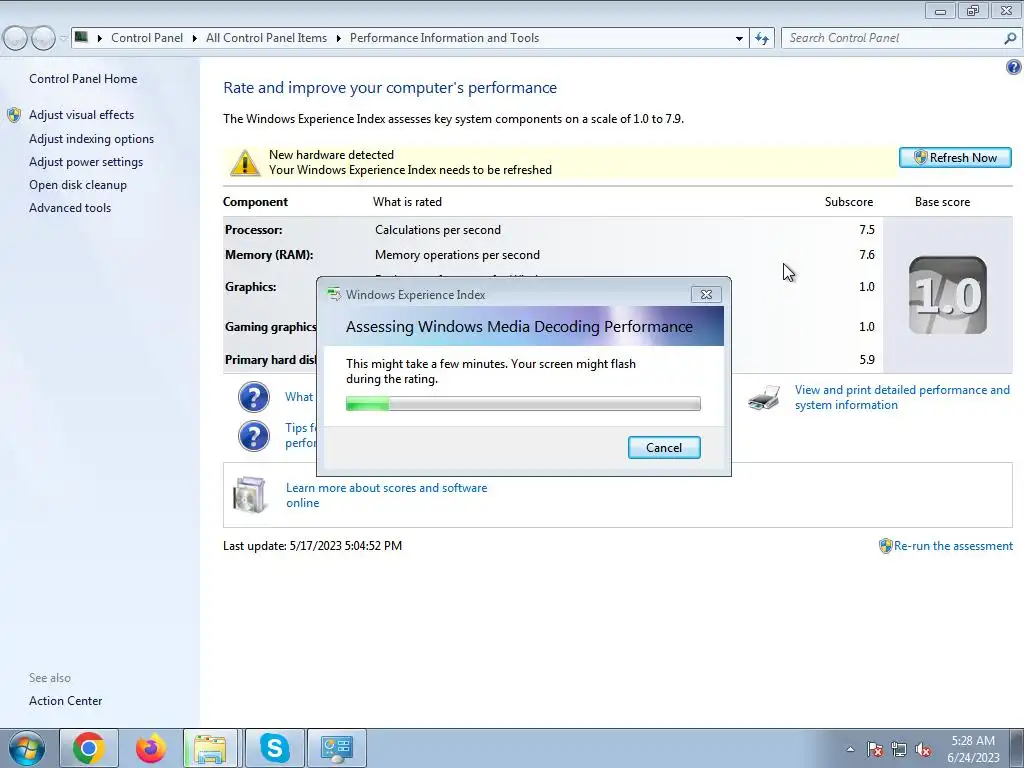Open Advanced tools
The height and width of the screenshot is (768, 1024).
[70, 208]
